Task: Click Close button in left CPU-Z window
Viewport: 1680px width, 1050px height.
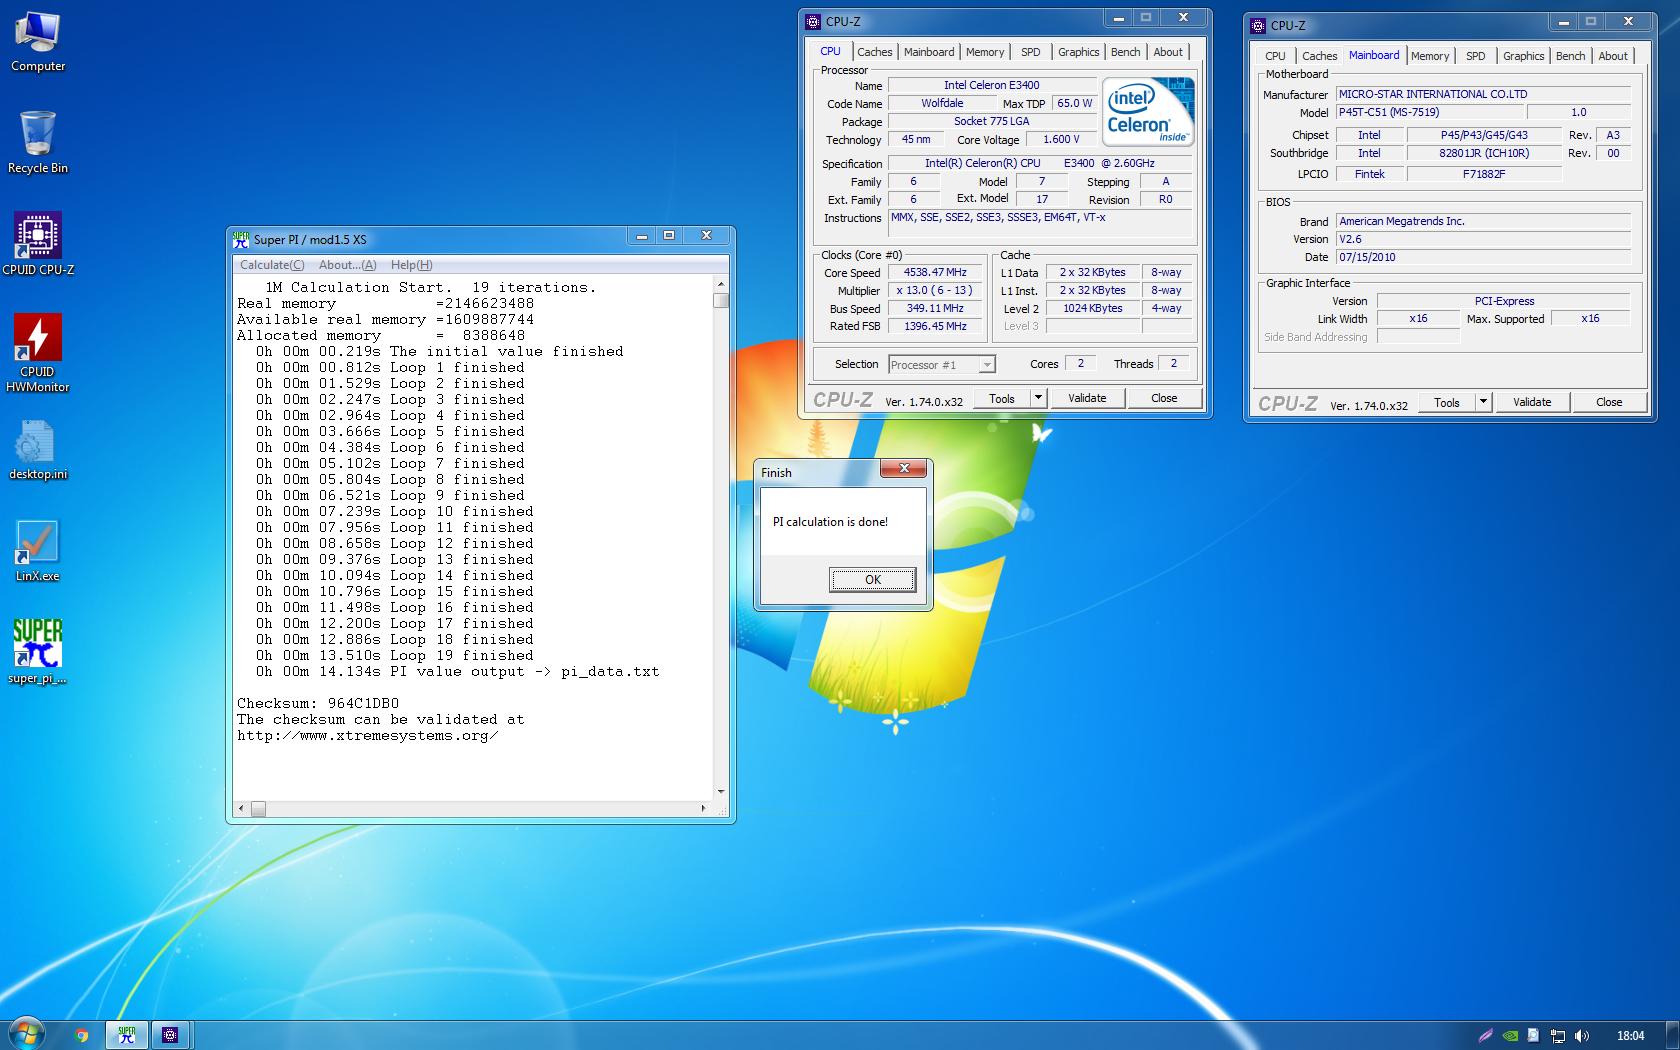Action: point(1164,398)
